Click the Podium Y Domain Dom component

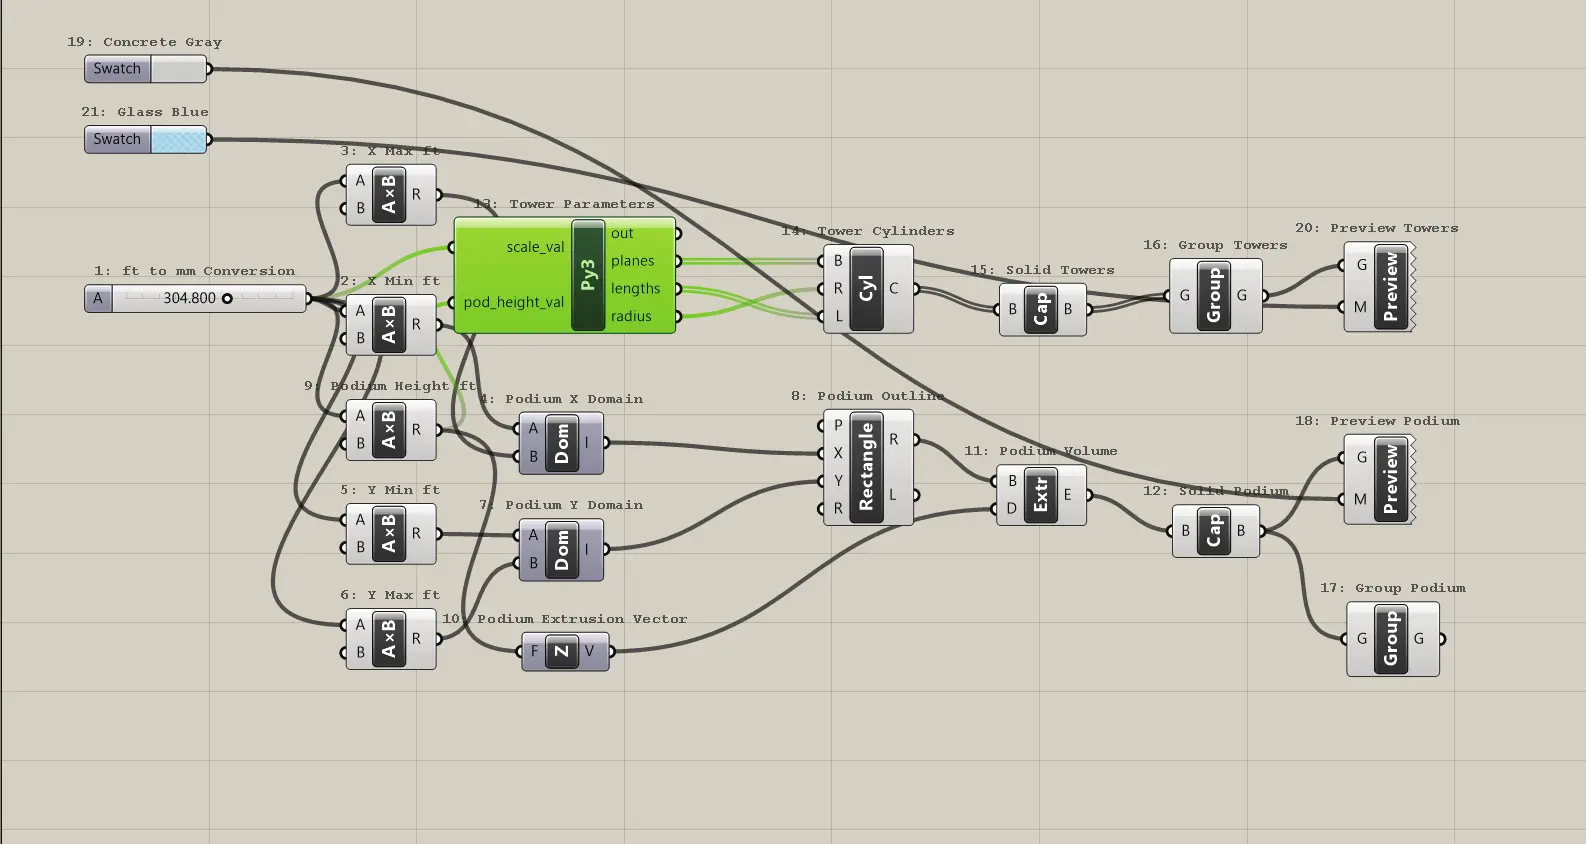561,549
